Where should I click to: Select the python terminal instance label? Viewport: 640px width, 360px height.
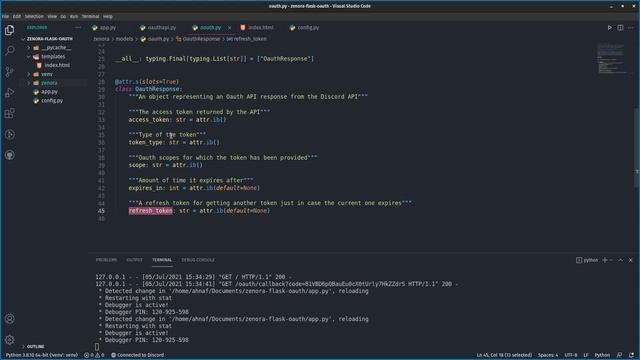[x=587, y=260]
